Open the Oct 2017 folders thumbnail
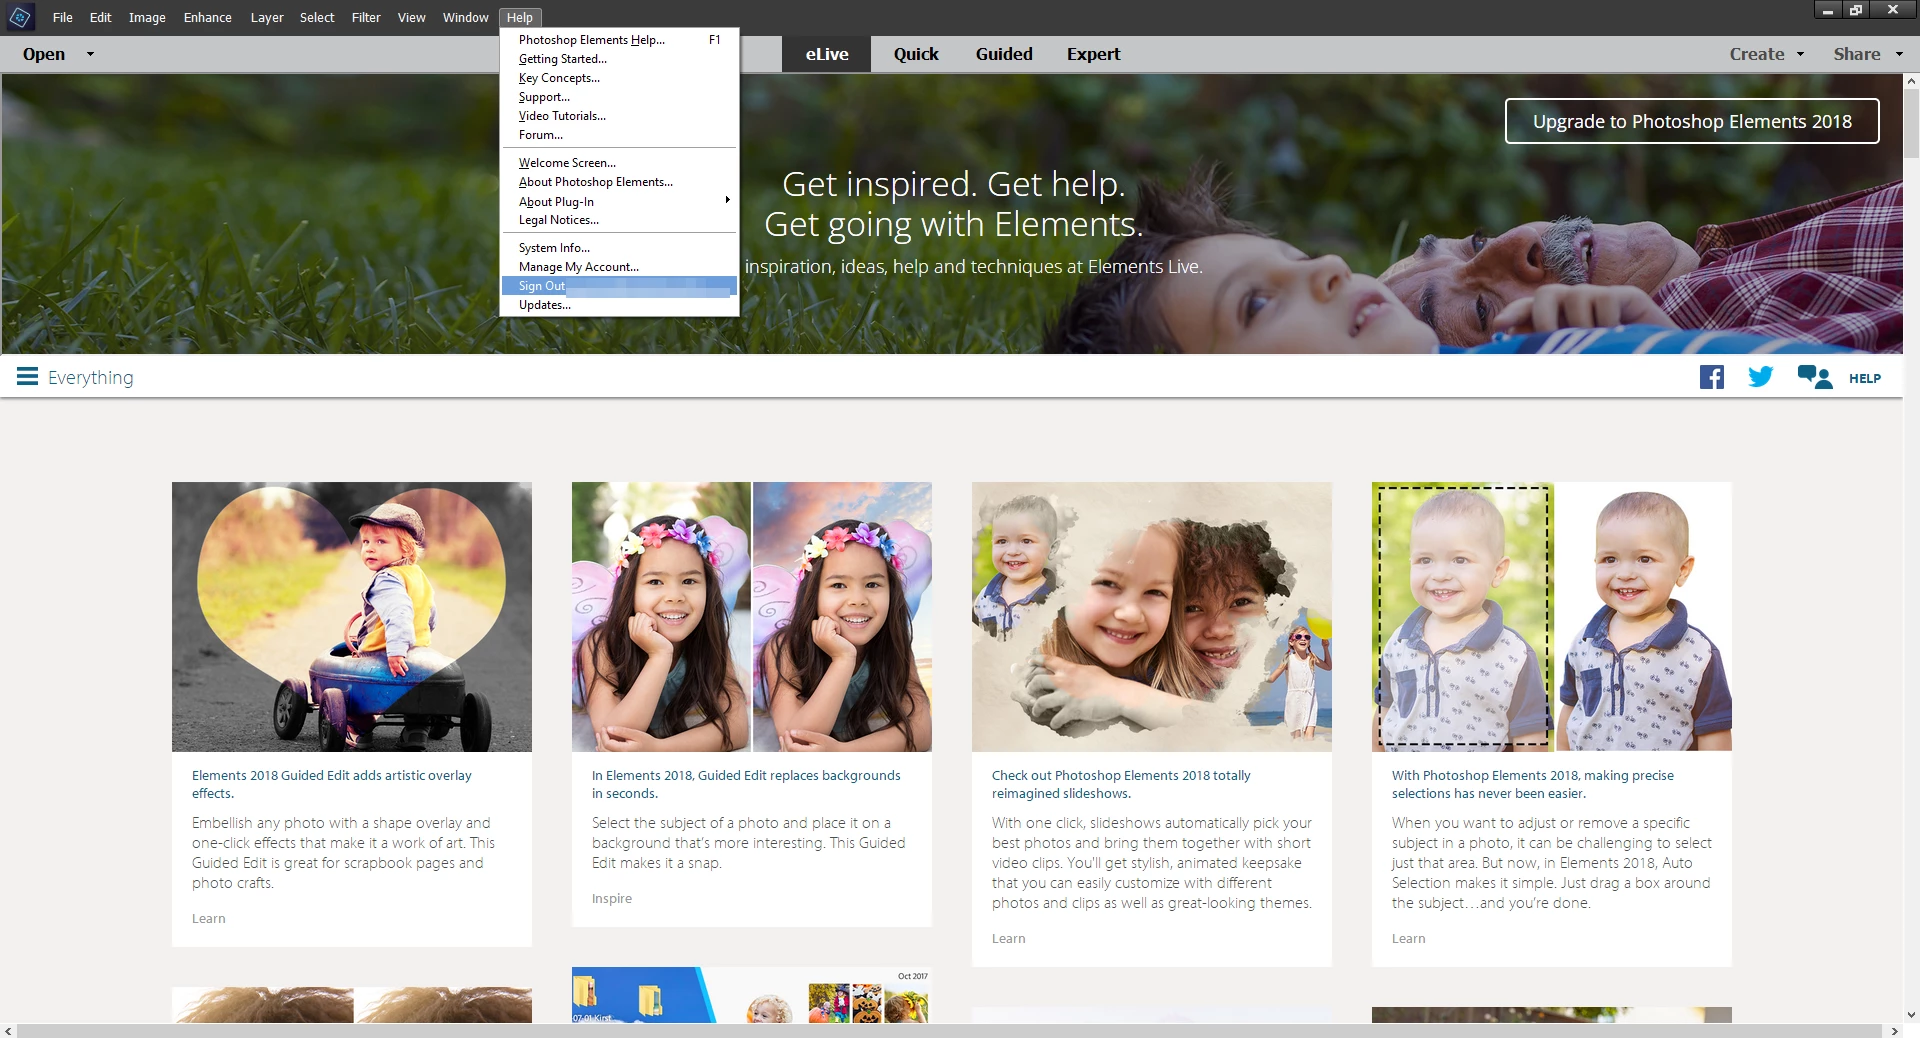 click(x=752, y=994)
